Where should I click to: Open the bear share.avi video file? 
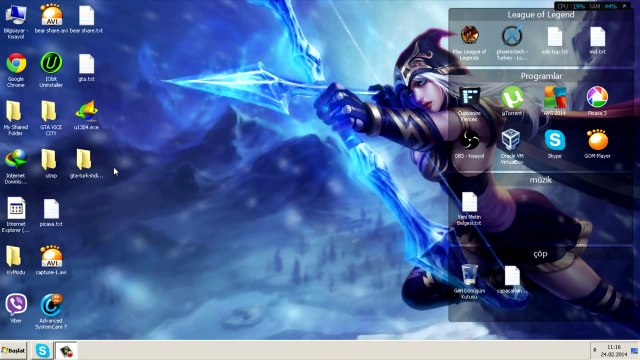[x=51, y=18]
